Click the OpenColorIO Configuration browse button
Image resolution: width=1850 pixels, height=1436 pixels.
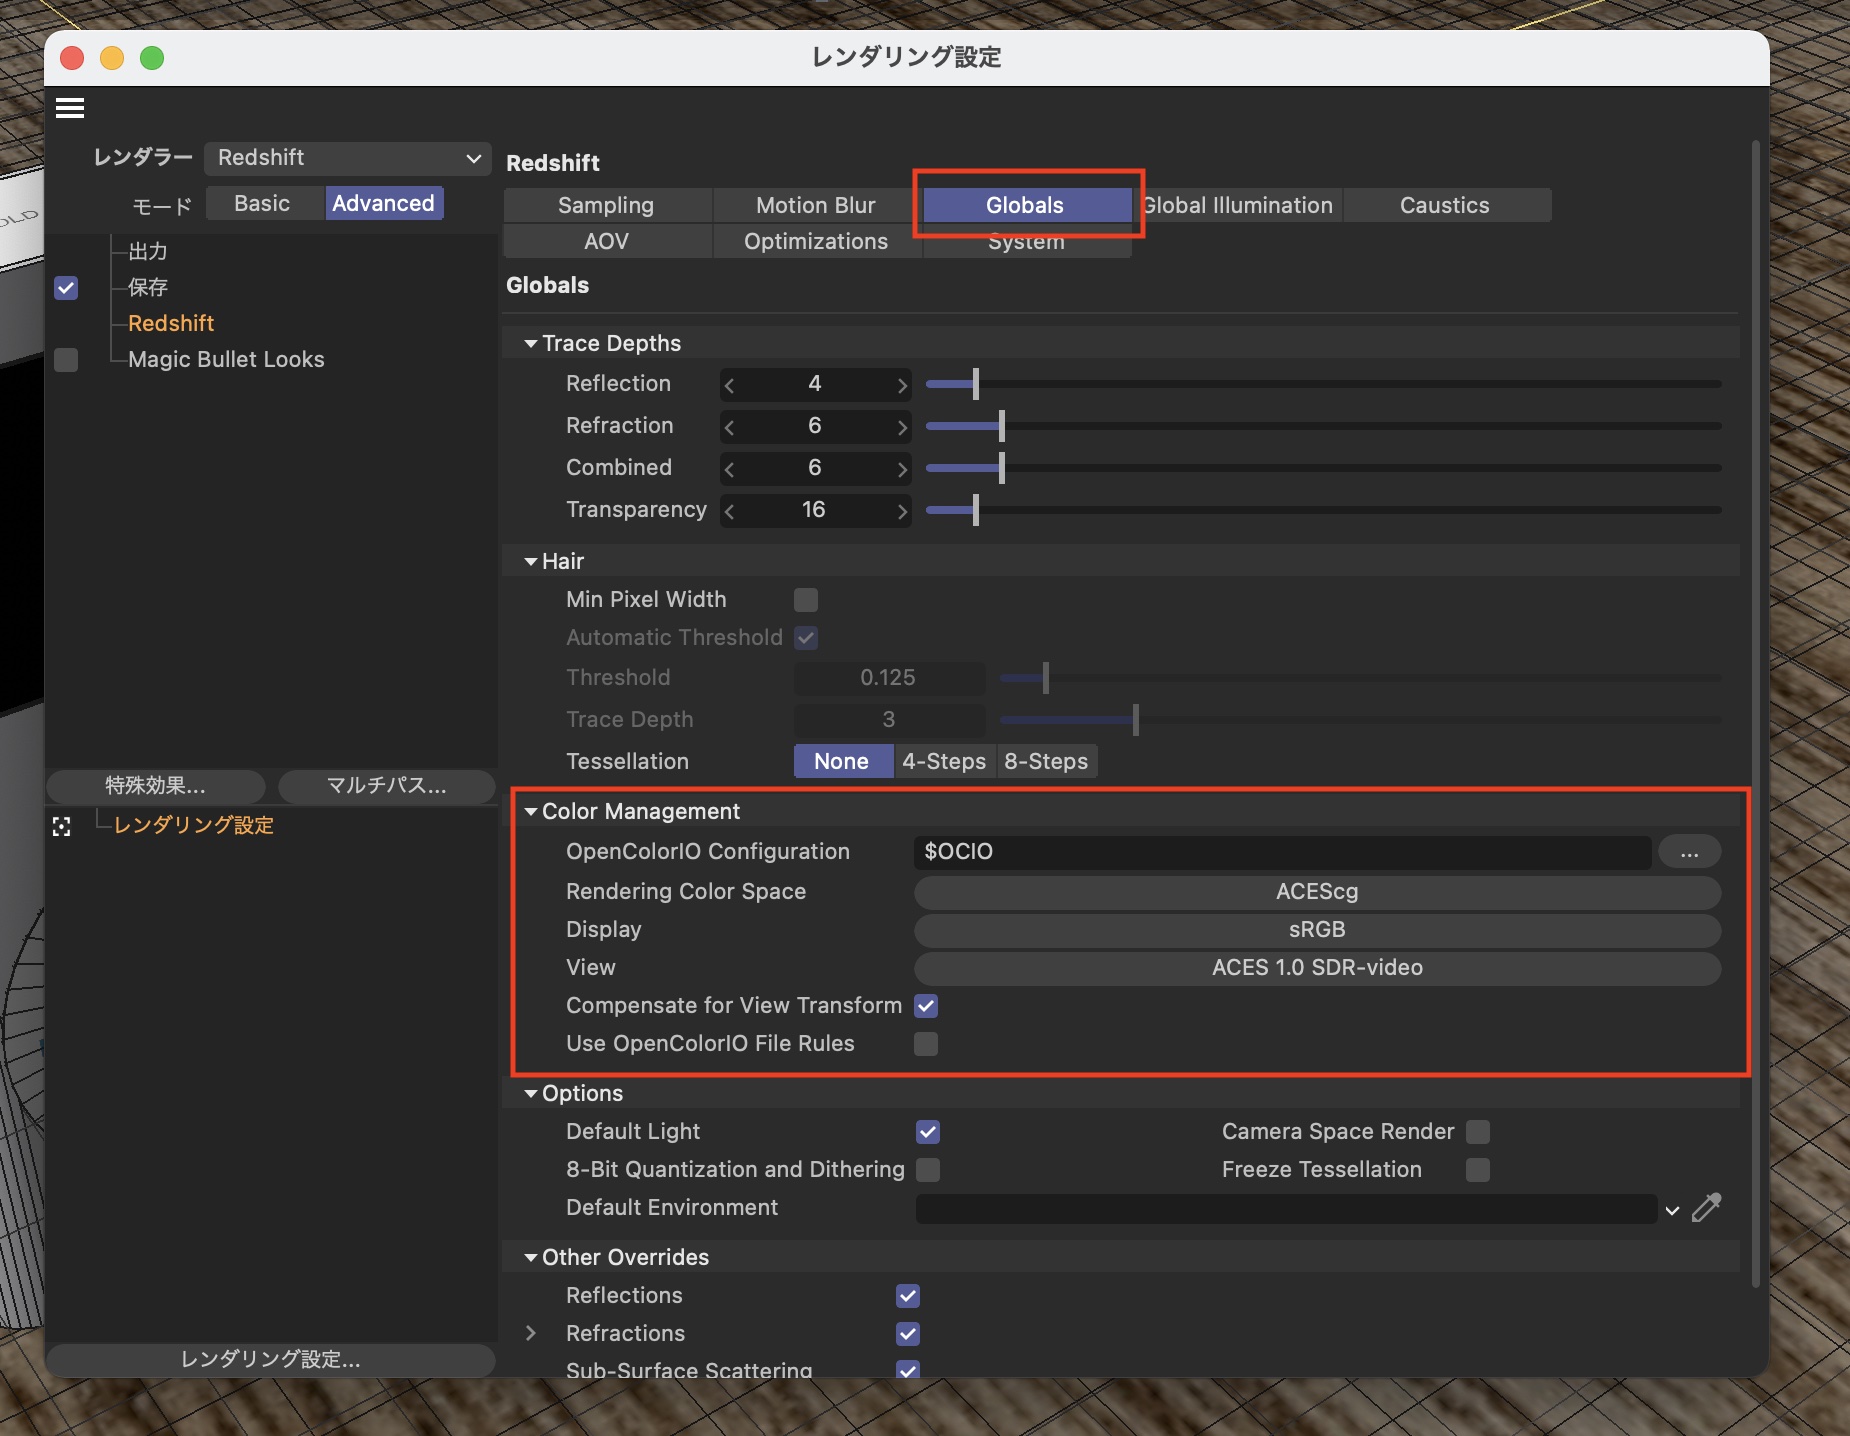(1689, 852)
